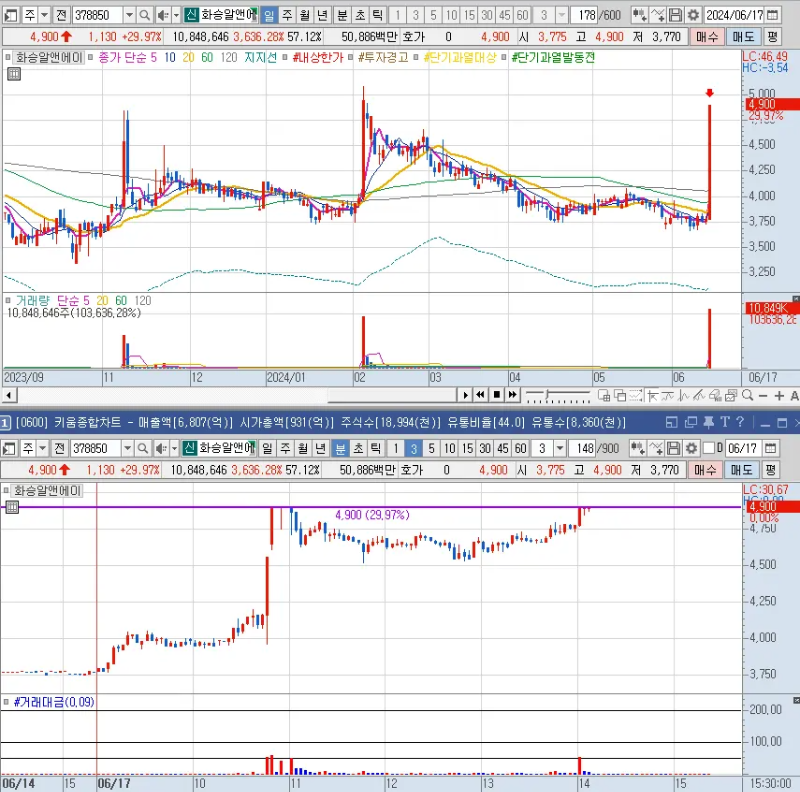Click the scroll-left arrow of the chart scrollbar

click(9, 395)
